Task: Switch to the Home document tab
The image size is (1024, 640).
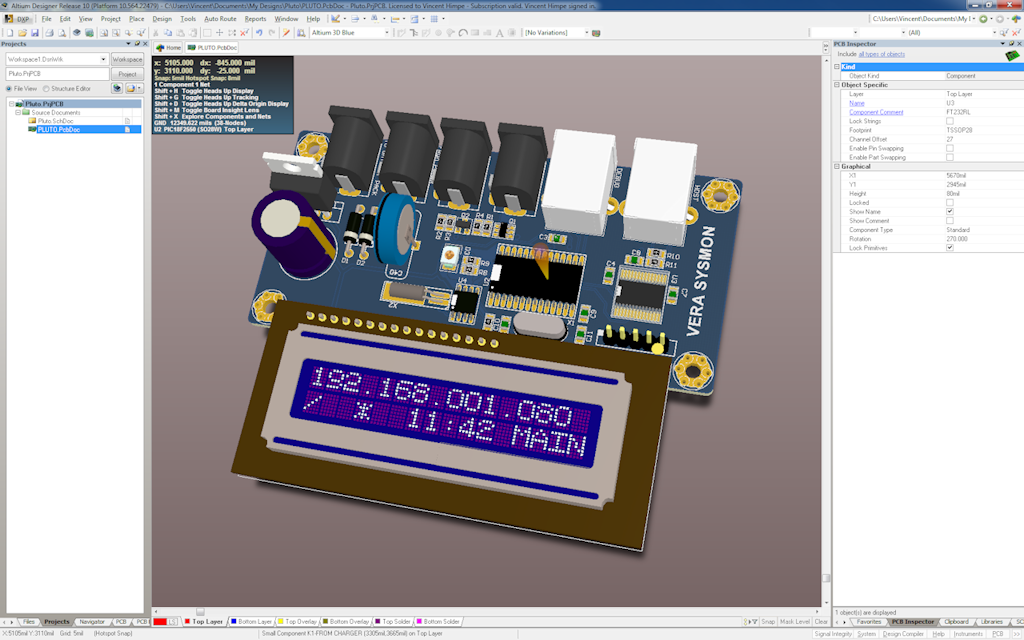Action: coord(168,48)
